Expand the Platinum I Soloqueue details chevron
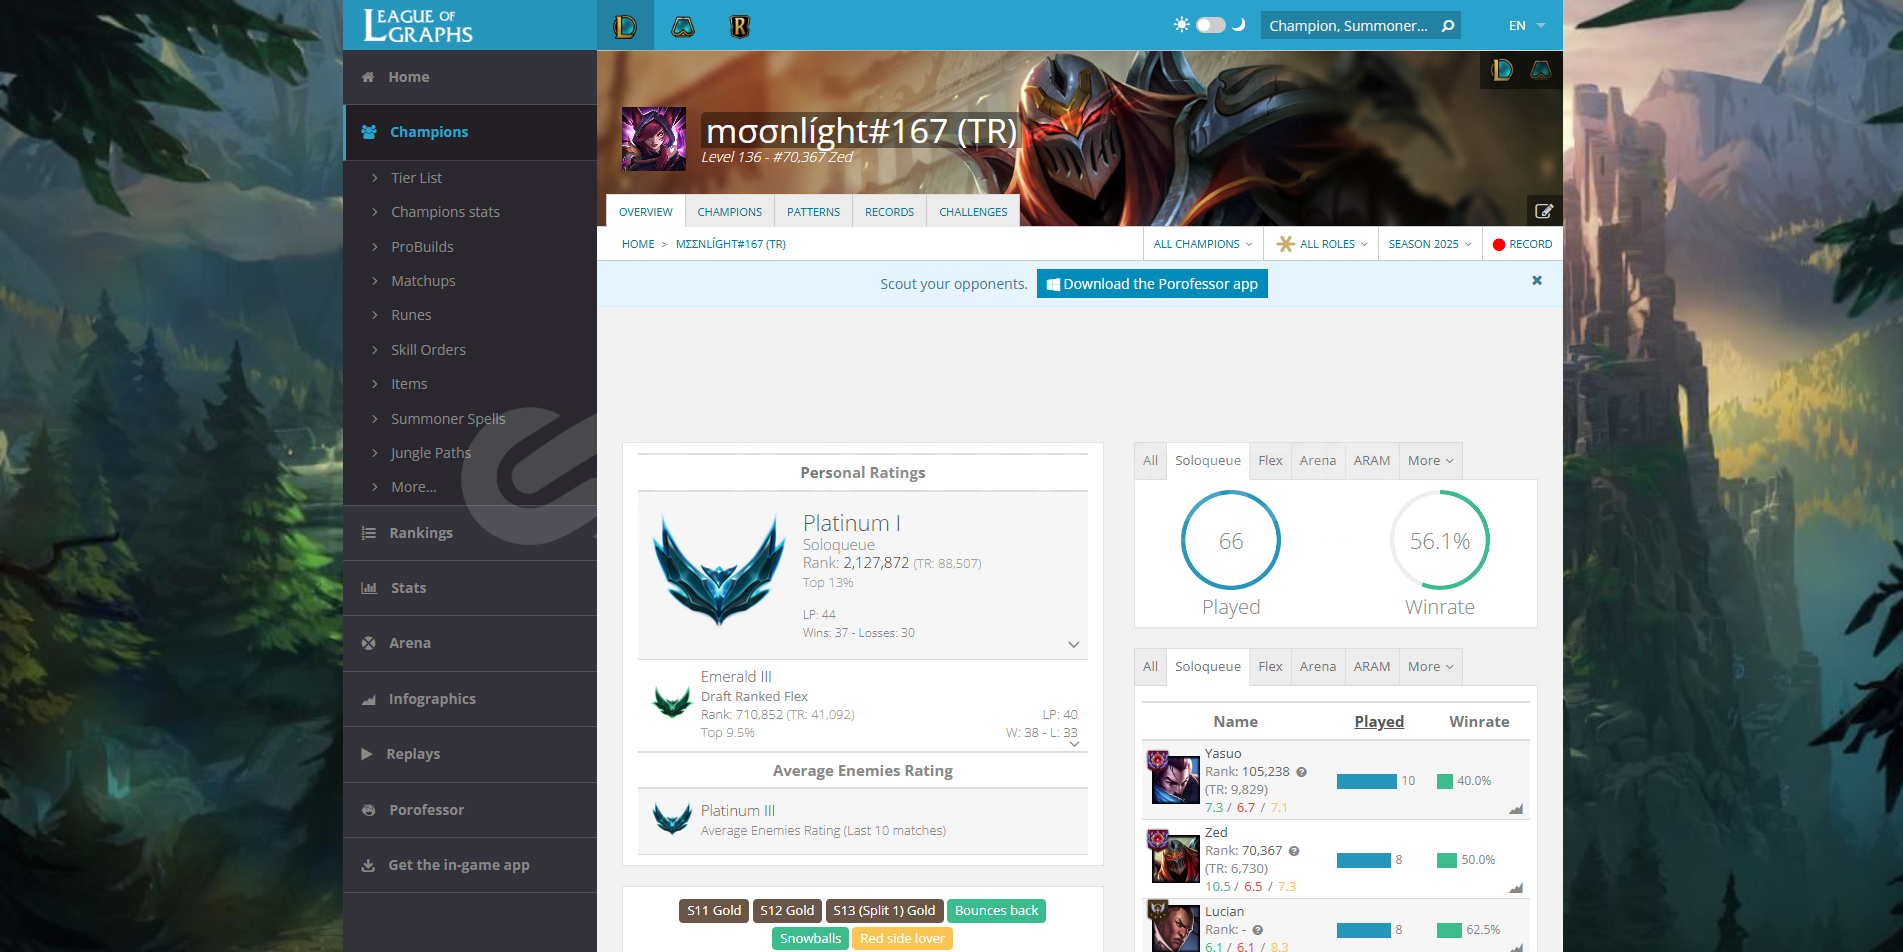This screenshot has width=1903, height=952. pos(1073,644)
